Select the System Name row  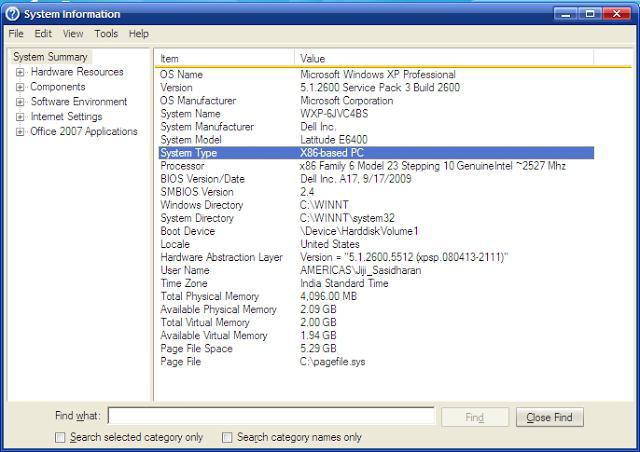tap(376, 114)
